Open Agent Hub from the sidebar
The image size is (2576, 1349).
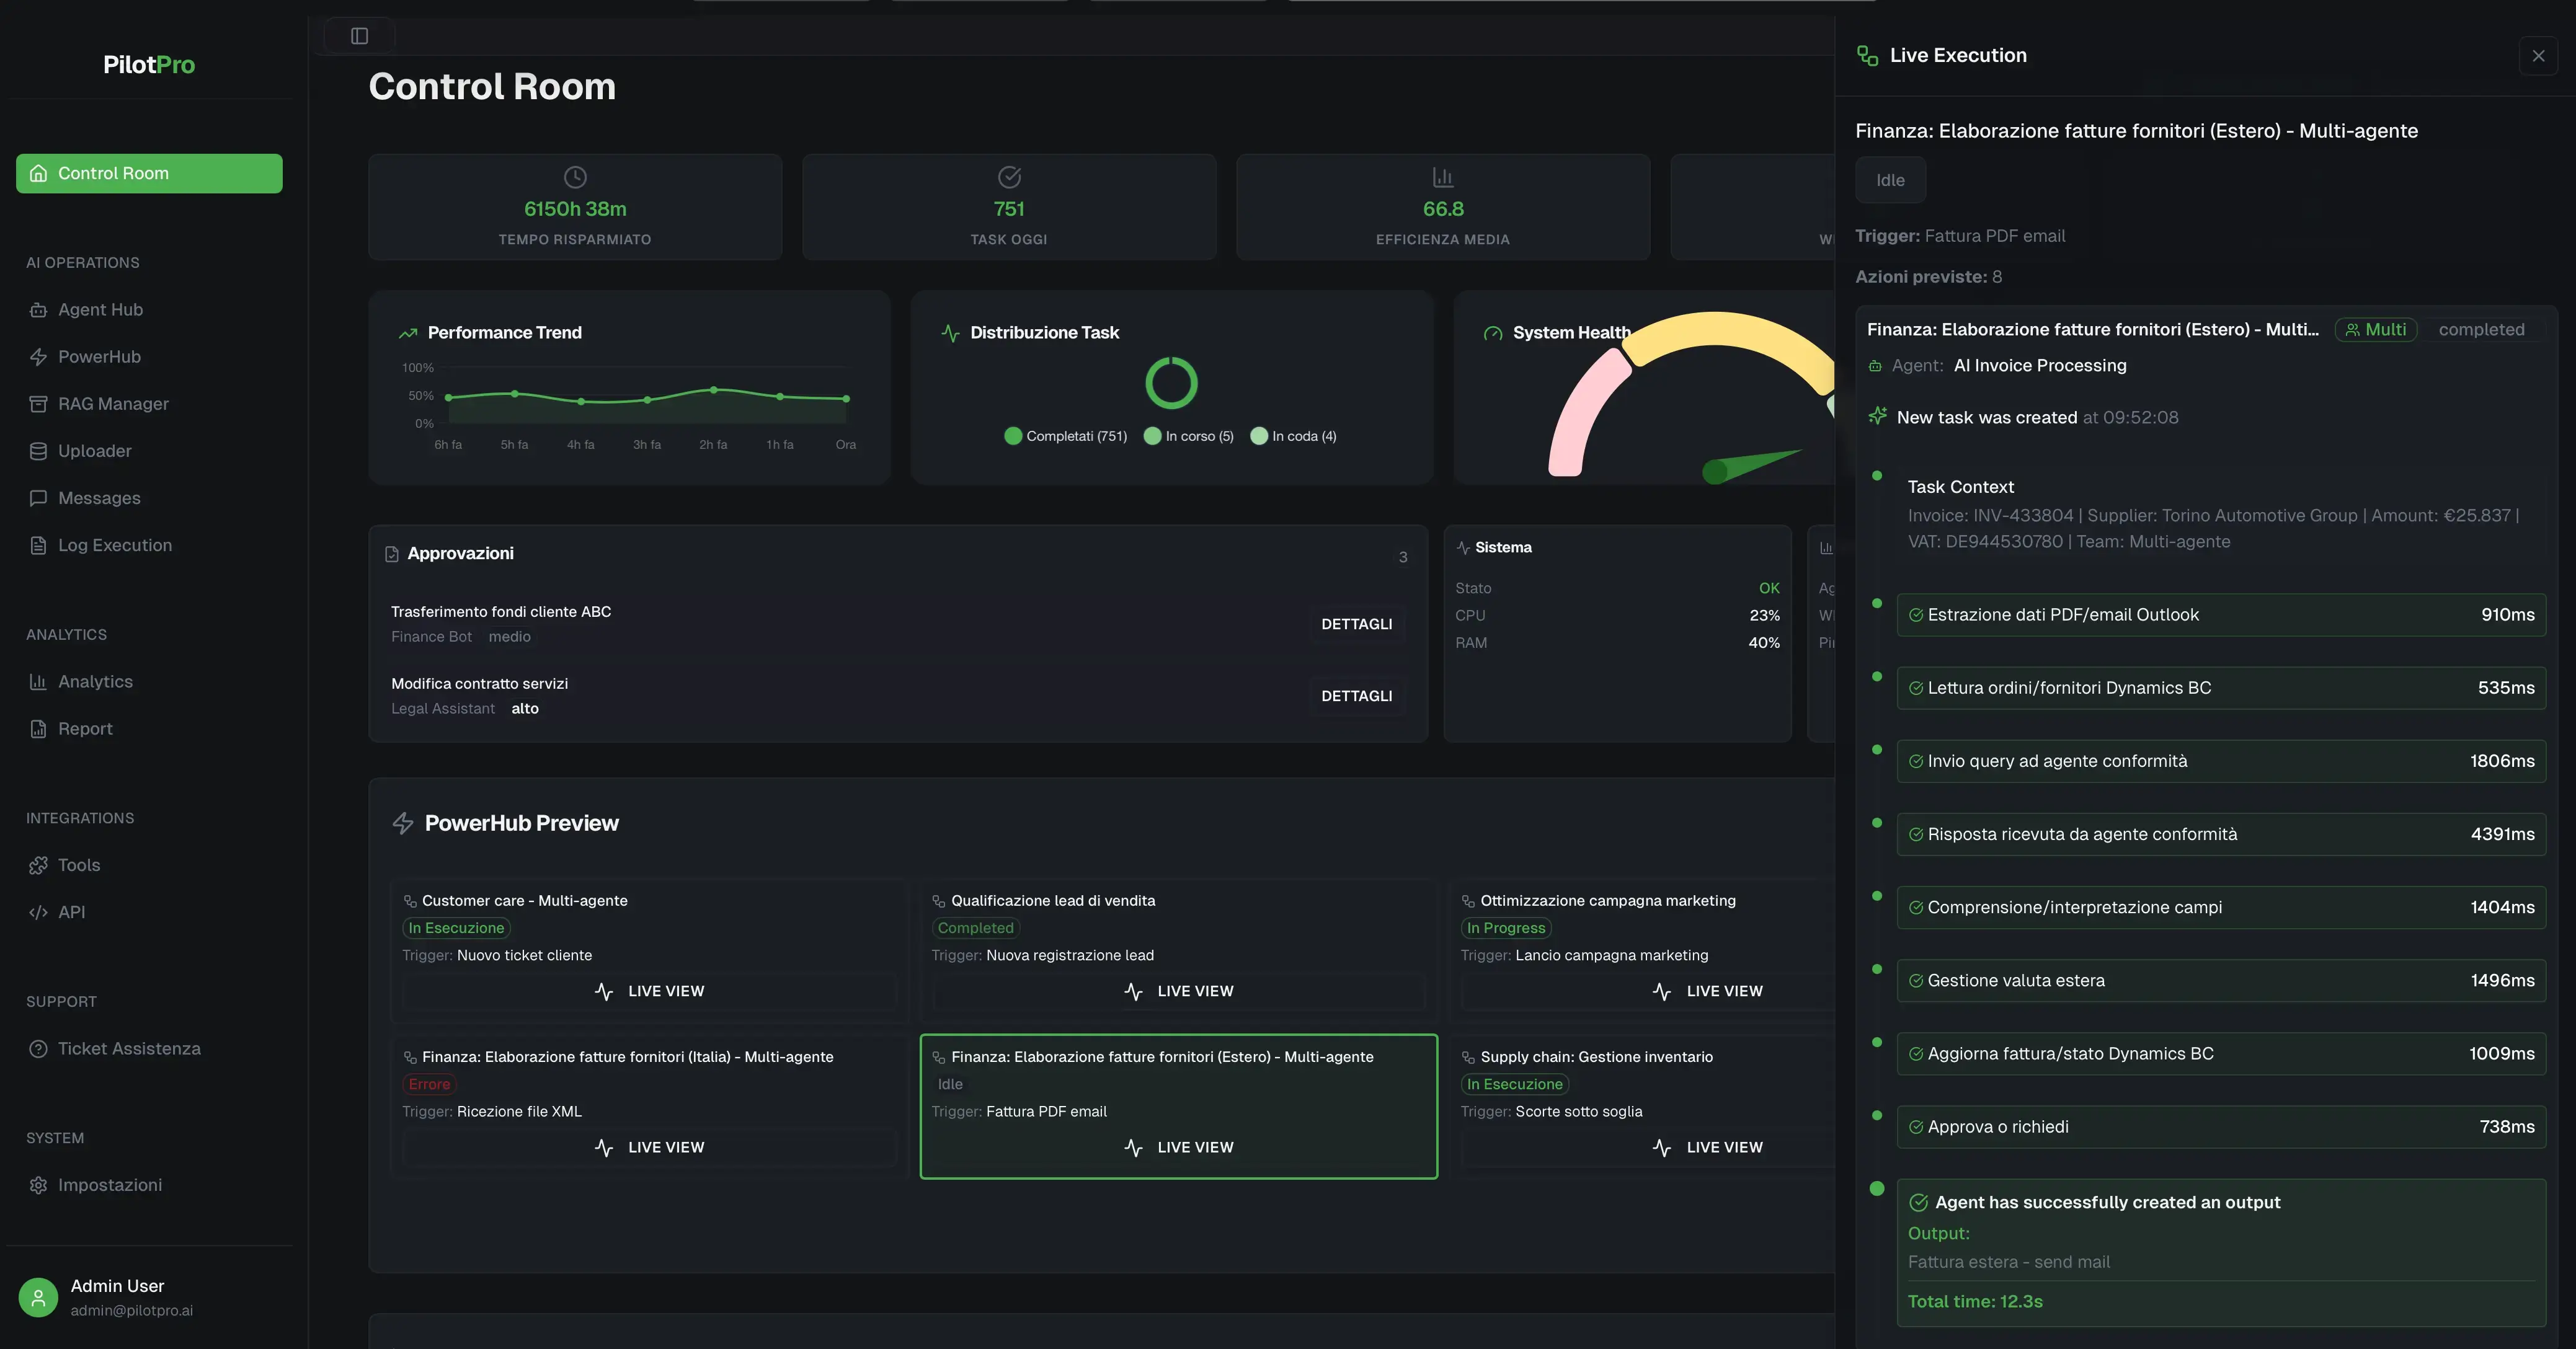(x=100, y=309)
